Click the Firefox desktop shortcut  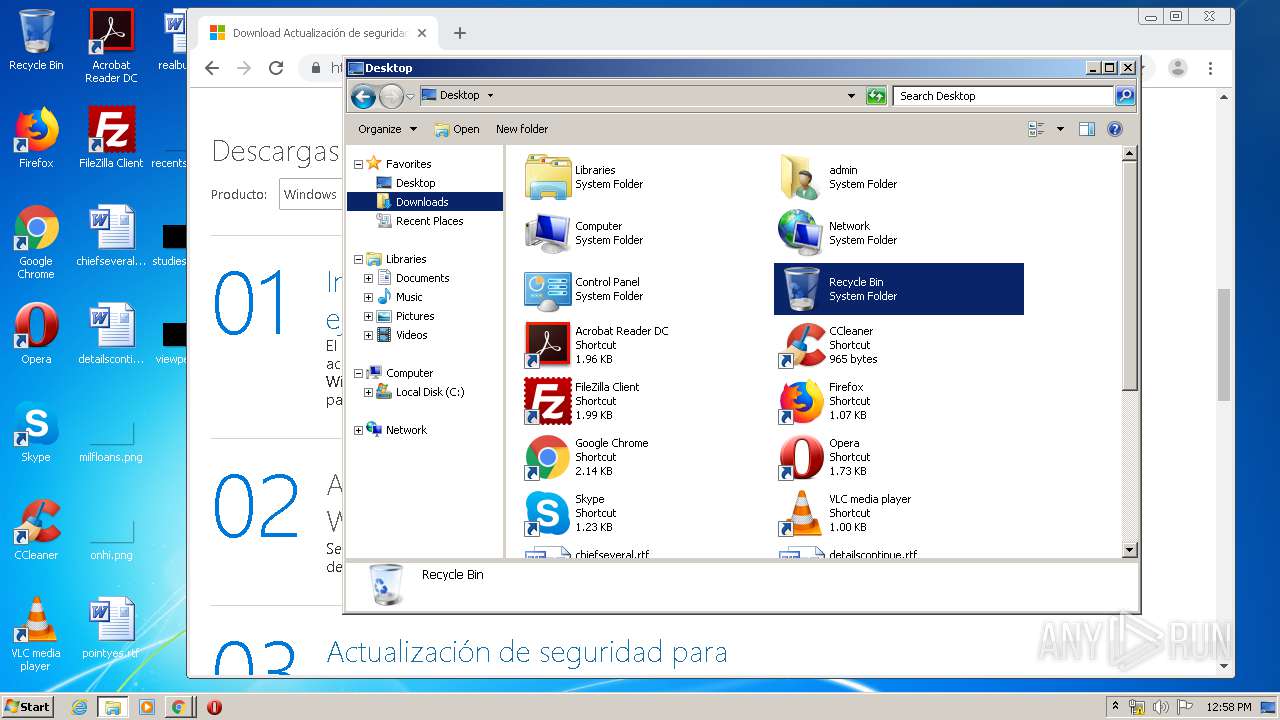[36, 138]
